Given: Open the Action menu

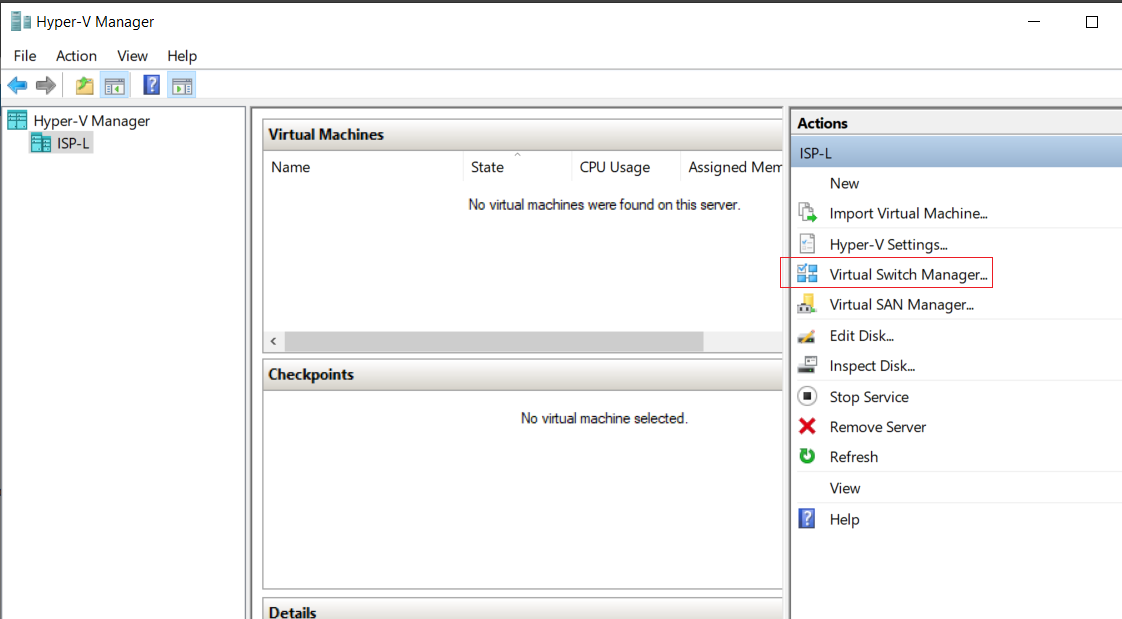Looking at the screenshot, I should (x=77, y=56).
